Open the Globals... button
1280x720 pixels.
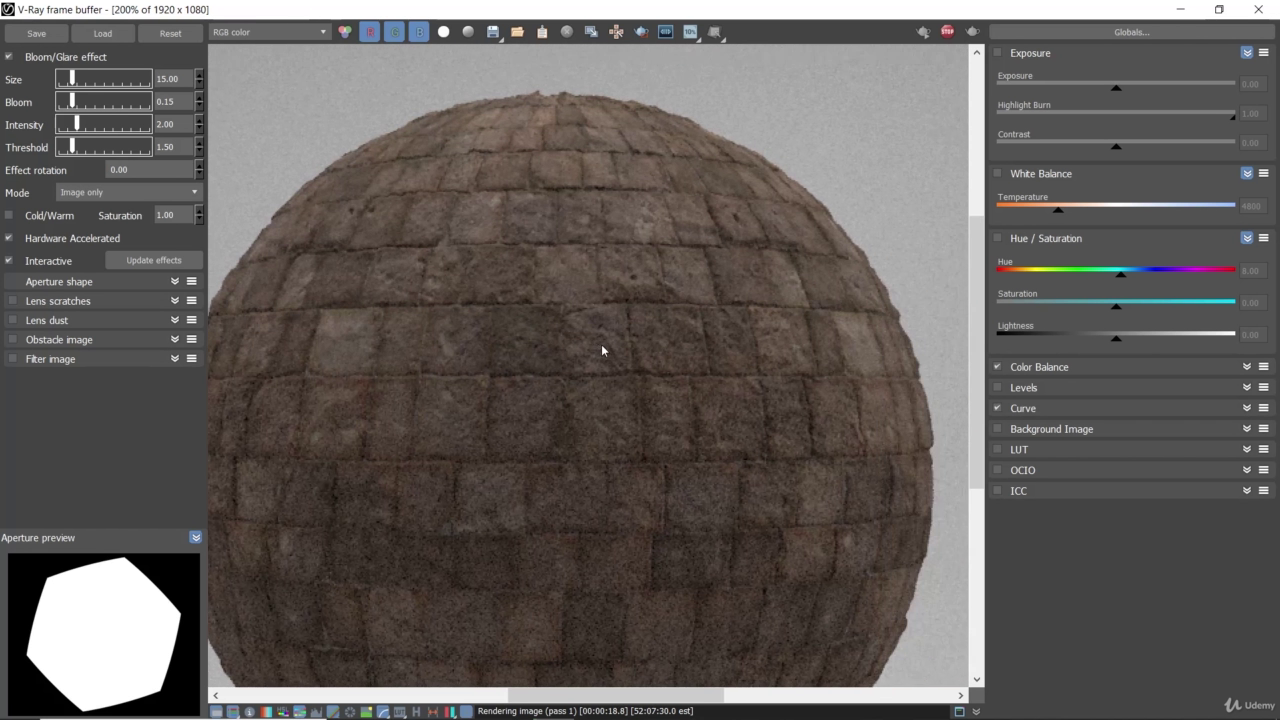pyautogui.click(x=1131, y=32)
